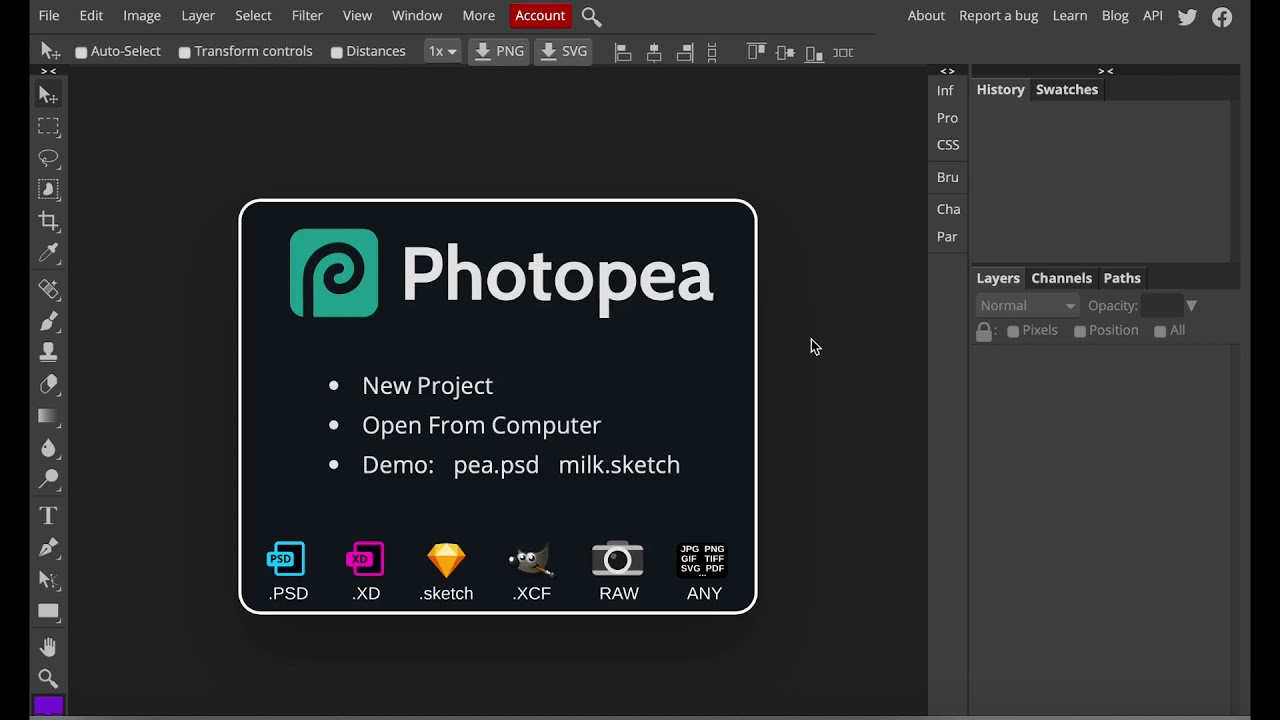This screenshot has height=720, width=1280.
Task: Open the purple foreground color swatch
Action: (48, 706)
